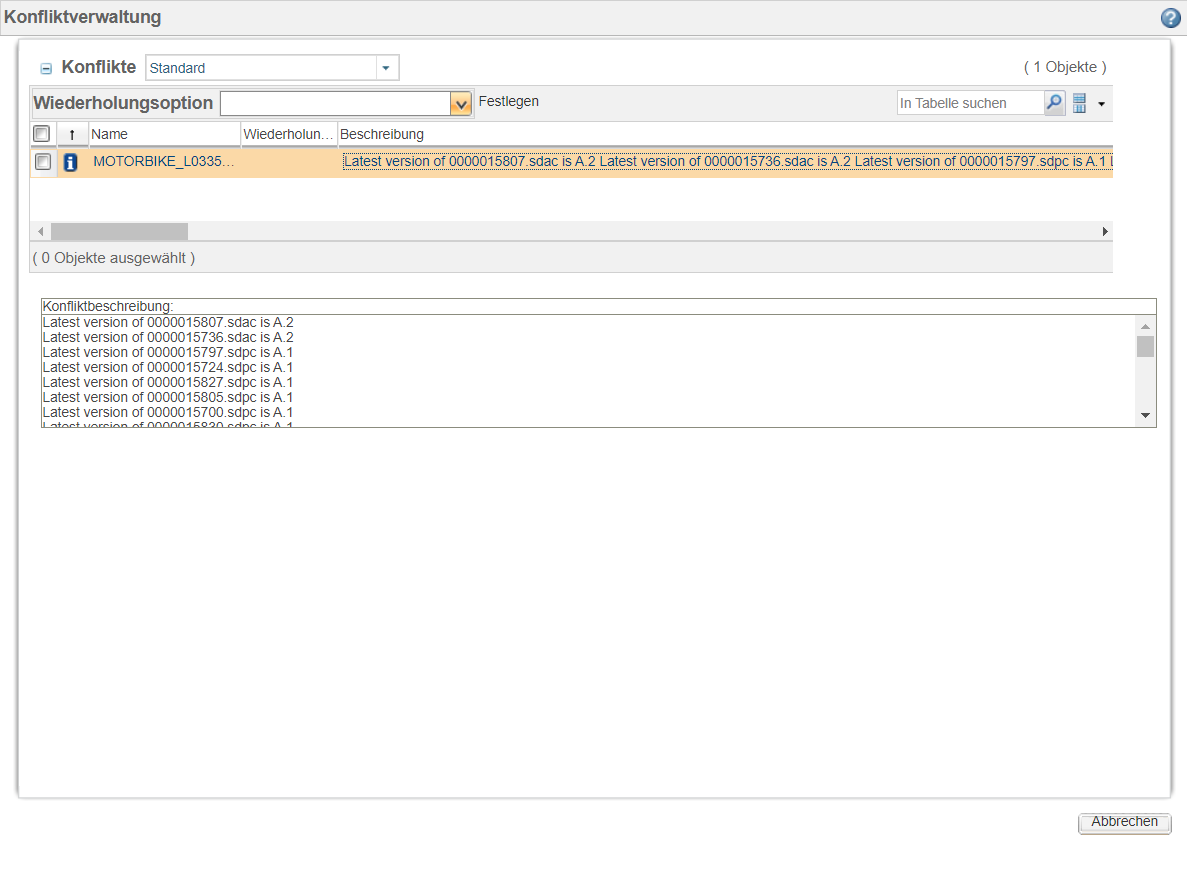Click the ( 1 Objekte ) count text
The image size is (1187, 875).
point(1065,67)
